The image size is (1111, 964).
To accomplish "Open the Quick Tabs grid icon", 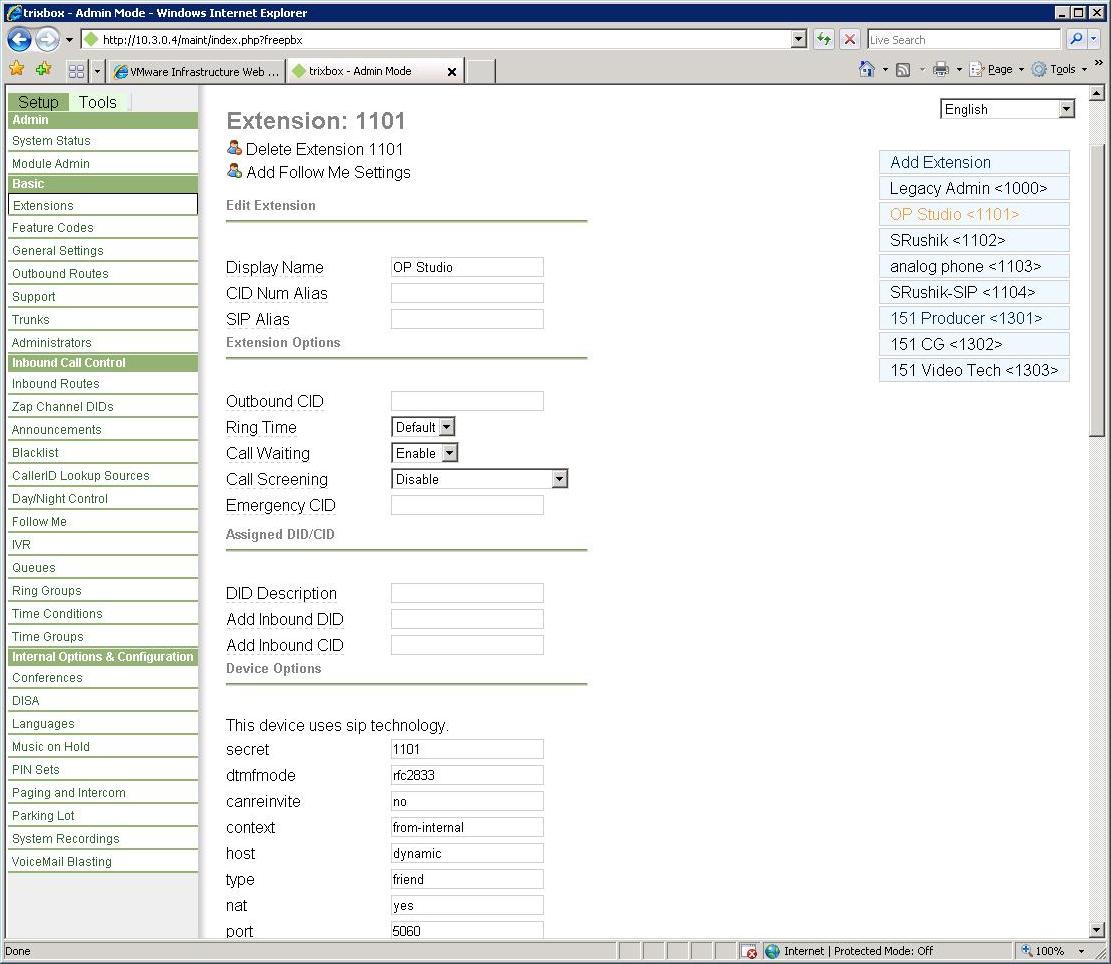I will pyautogui.click(x=77, y=71).
